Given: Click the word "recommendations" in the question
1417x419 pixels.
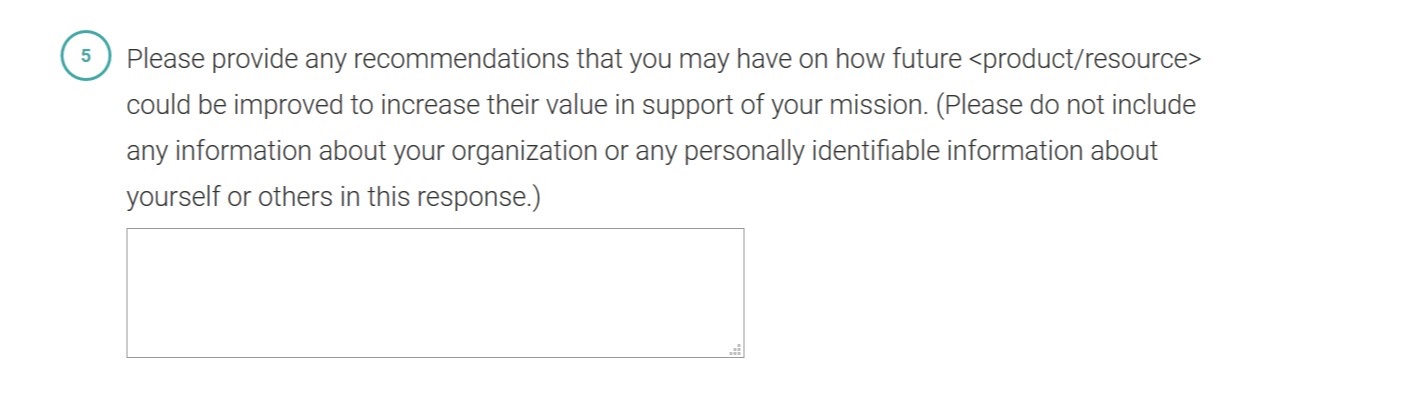Looking at the screenshot, I should [461, 59].
